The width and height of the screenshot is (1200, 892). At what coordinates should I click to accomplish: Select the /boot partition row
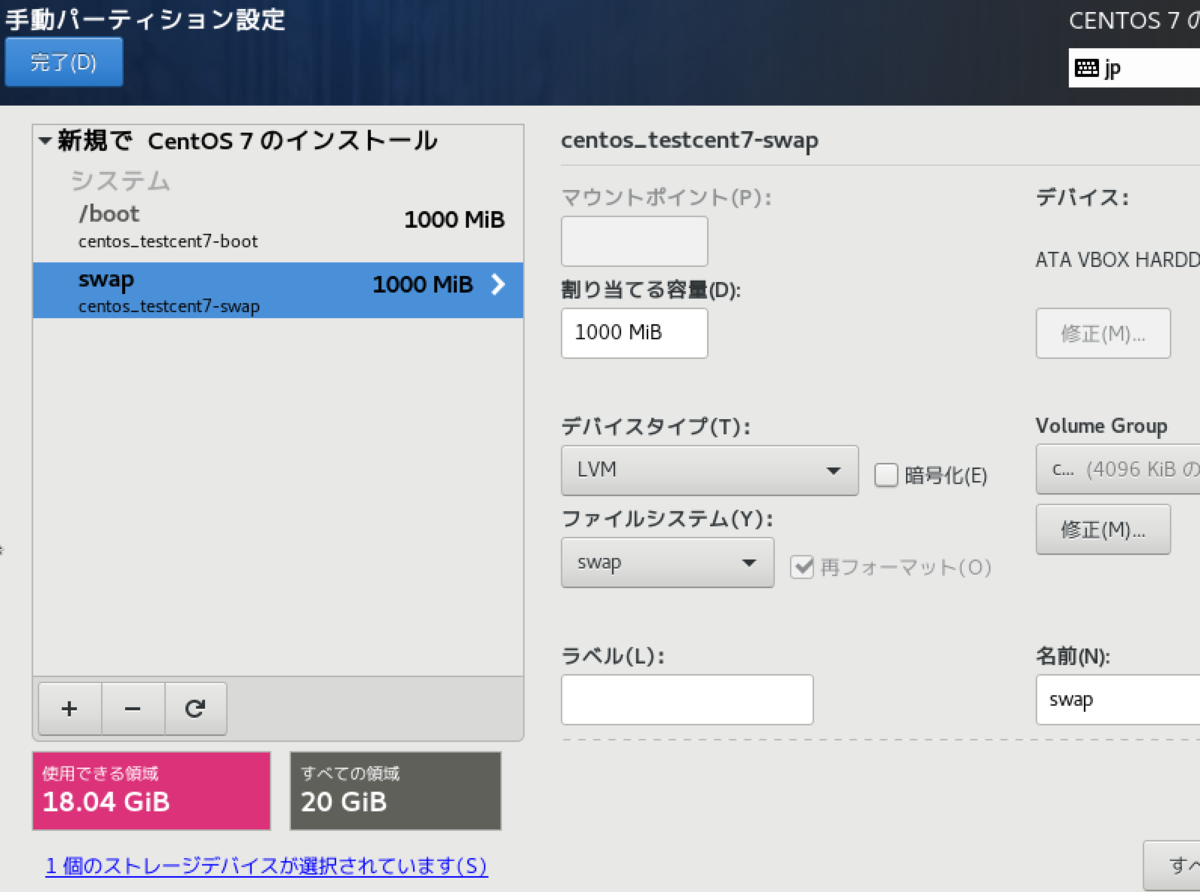pyautogui.click(x=278, y=227)
